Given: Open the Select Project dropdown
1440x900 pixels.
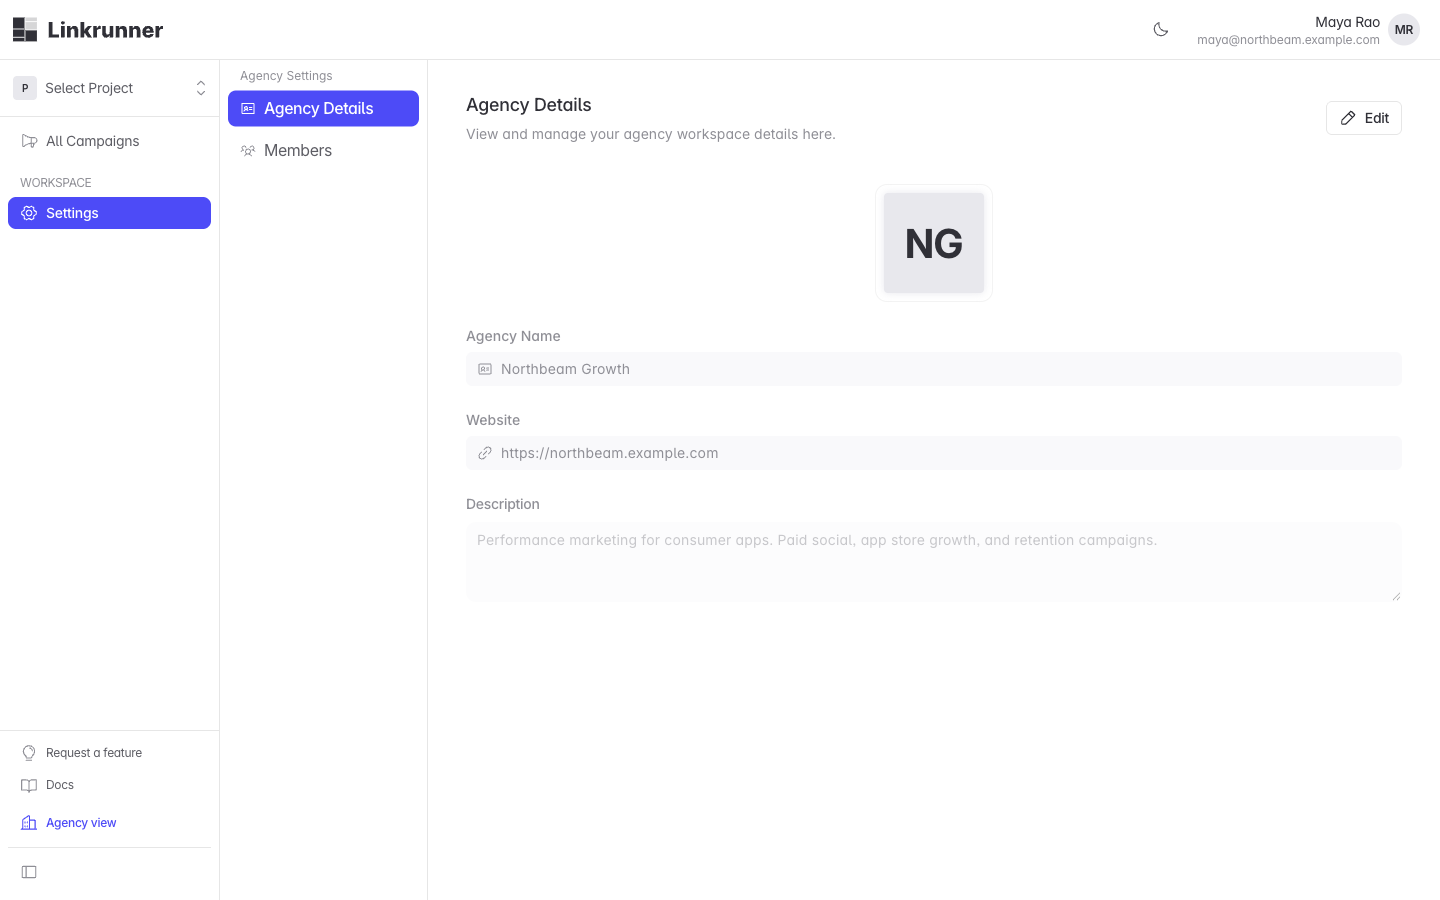Looking at the screenshot, I should (110, 88).
